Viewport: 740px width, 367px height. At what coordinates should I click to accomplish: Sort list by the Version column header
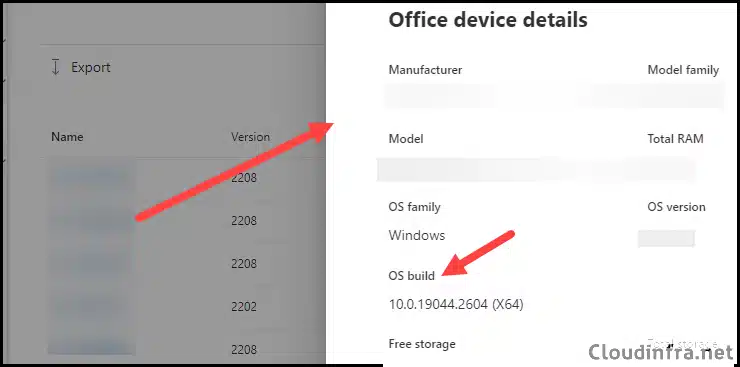[x=250, y=137]
